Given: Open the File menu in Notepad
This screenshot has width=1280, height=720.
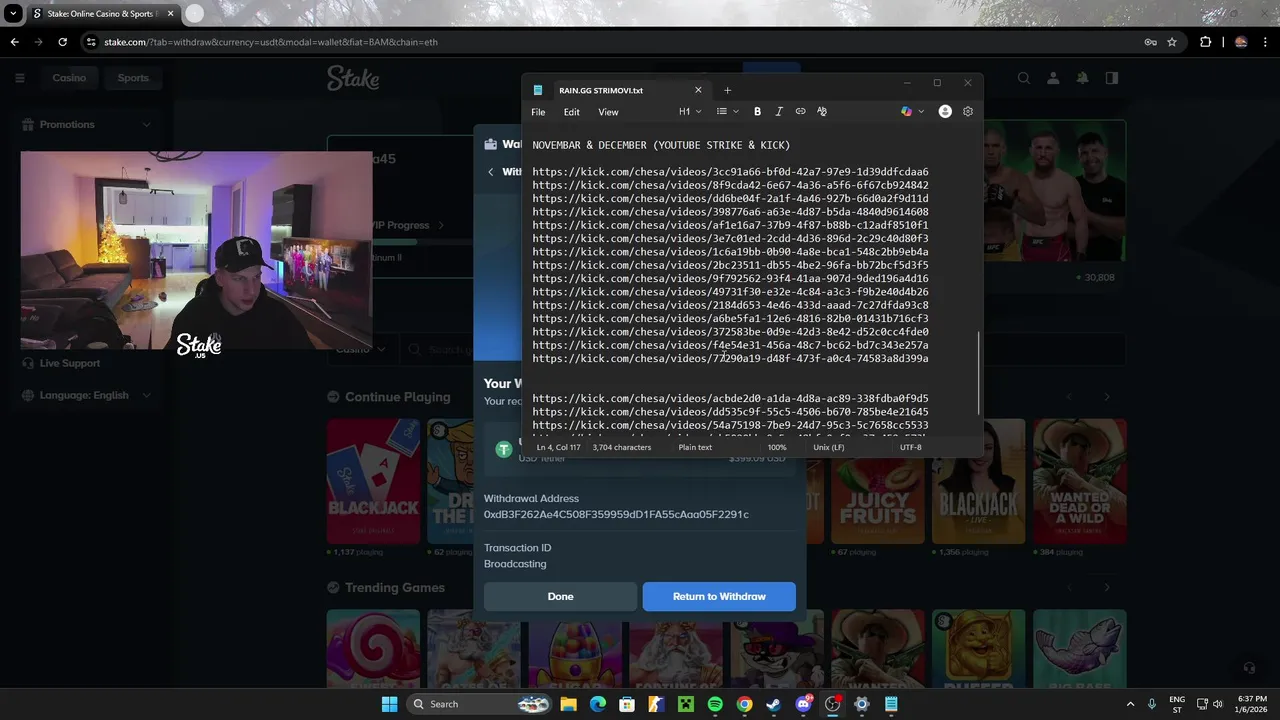Looking at the screenshot, I should click(x=538, y=112).
